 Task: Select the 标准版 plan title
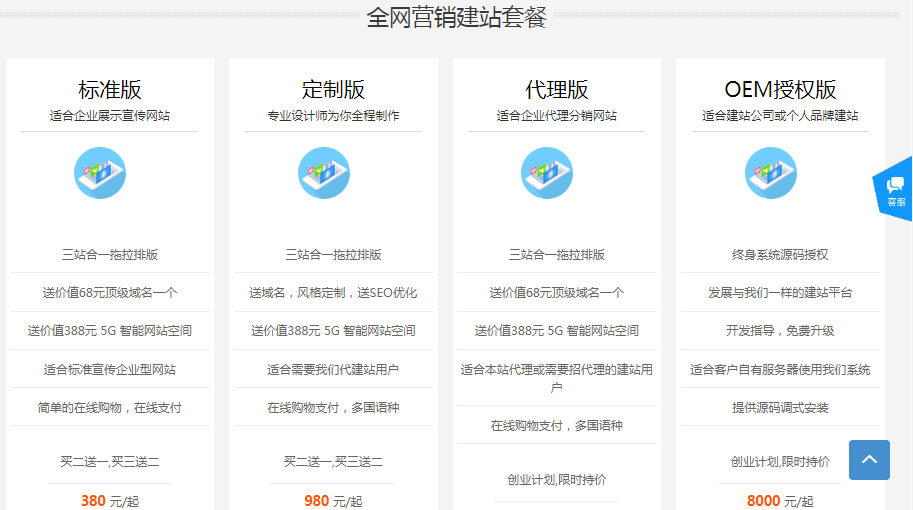[x=110, y=89]
